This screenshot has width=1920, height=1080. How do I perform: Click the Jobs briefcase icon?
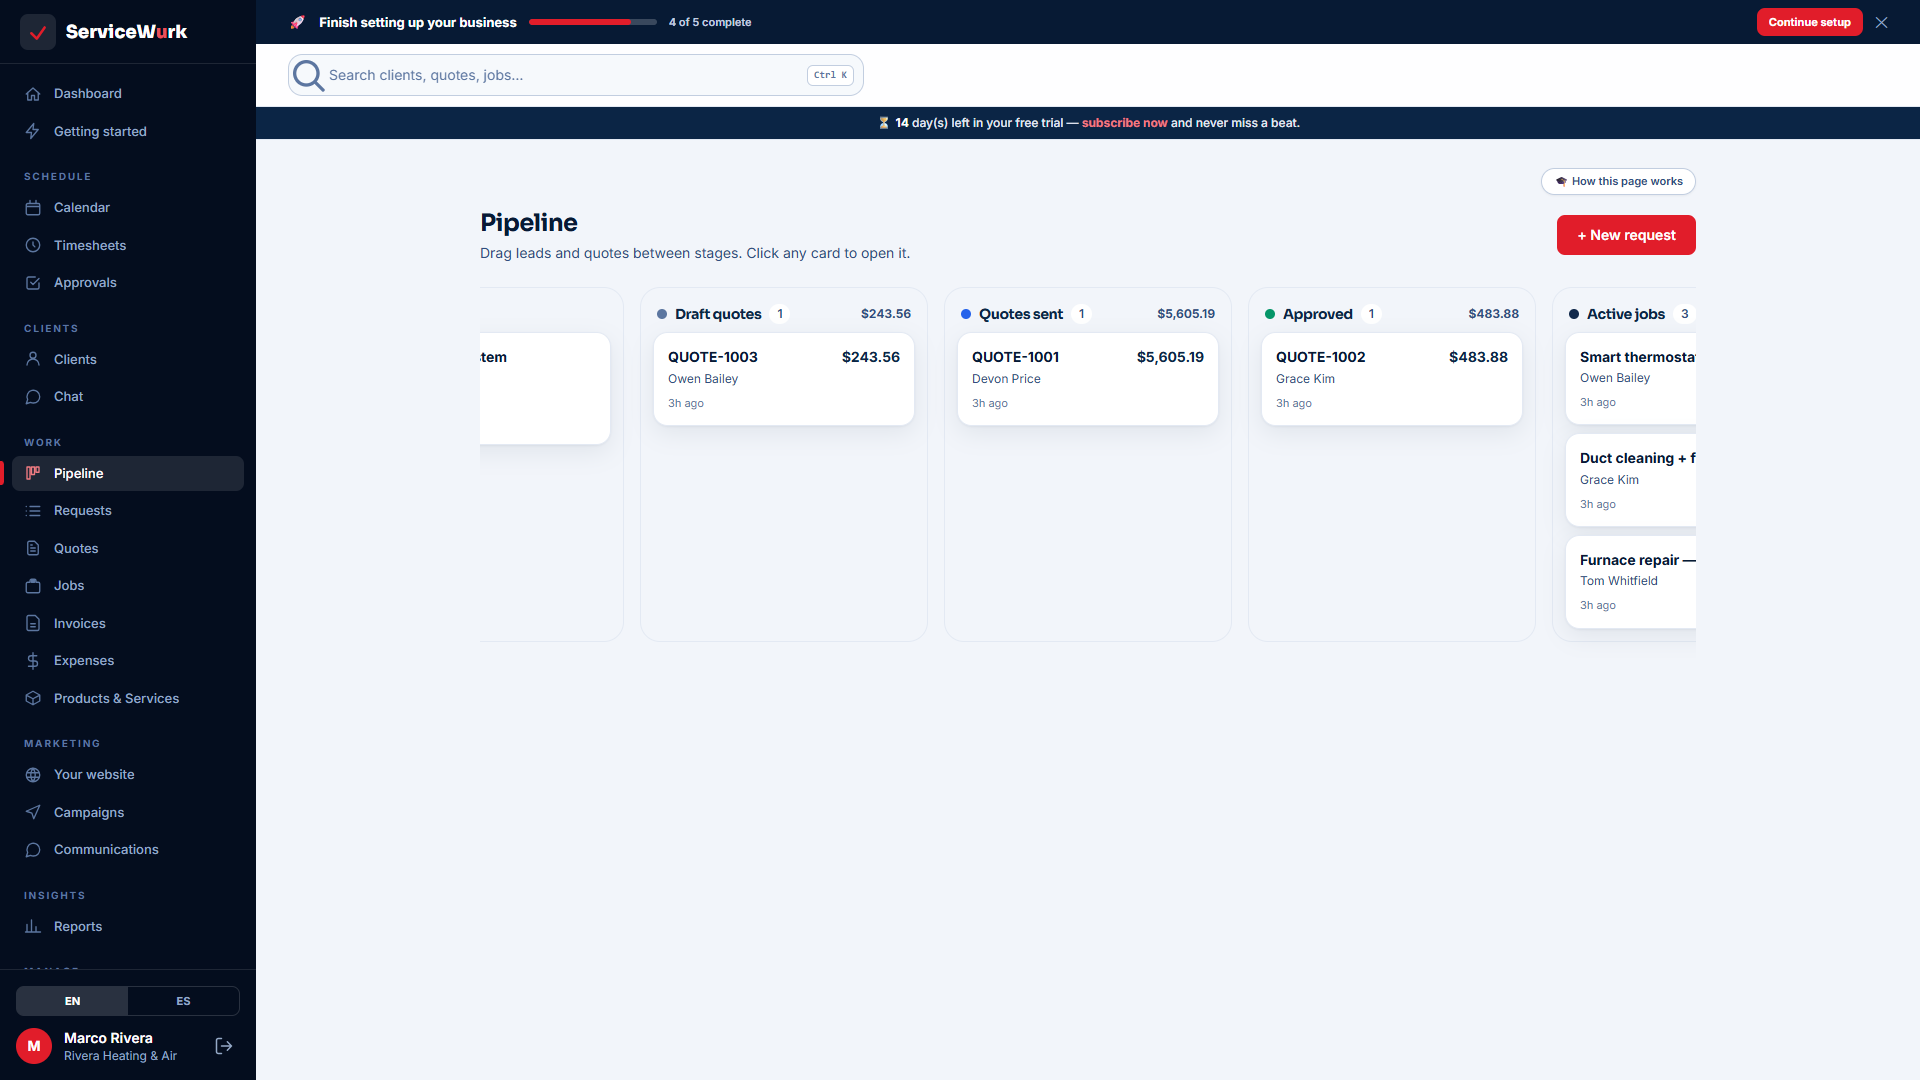33,586
